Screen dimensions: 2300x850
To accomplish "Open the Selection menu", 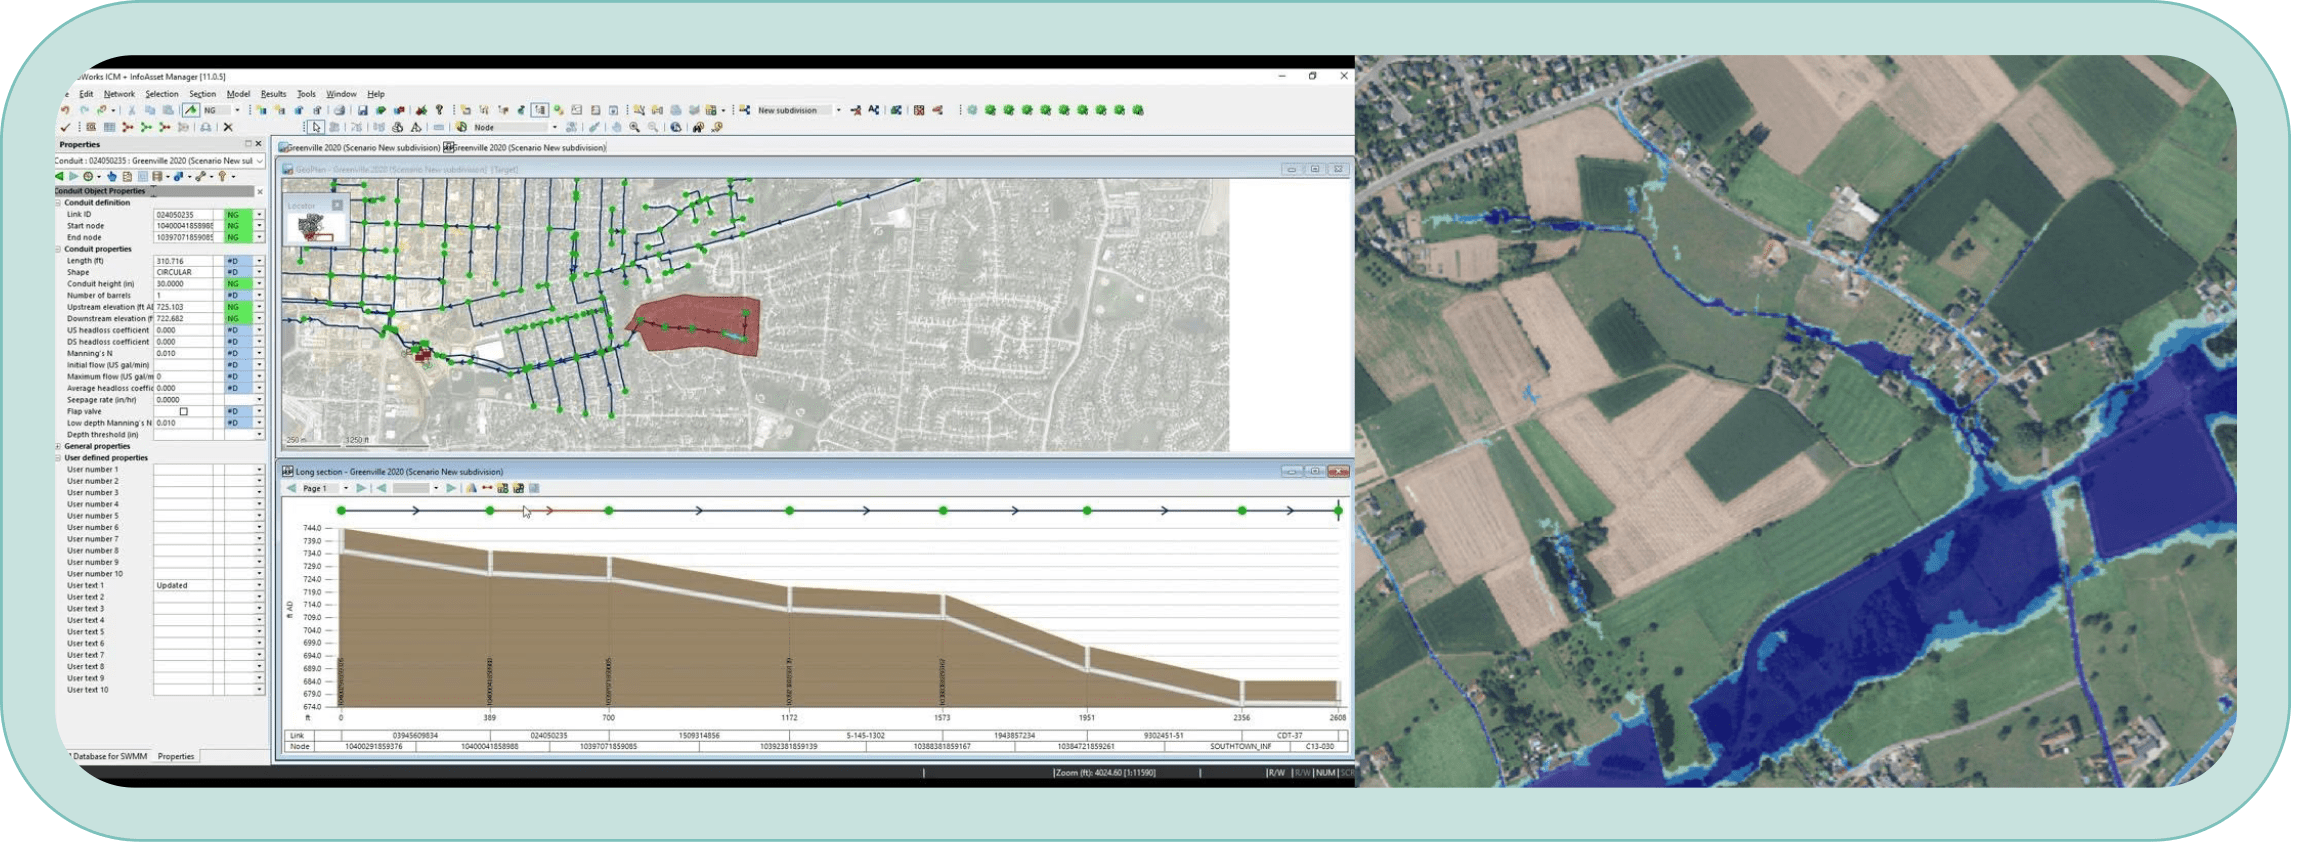I will click(161, 94).
